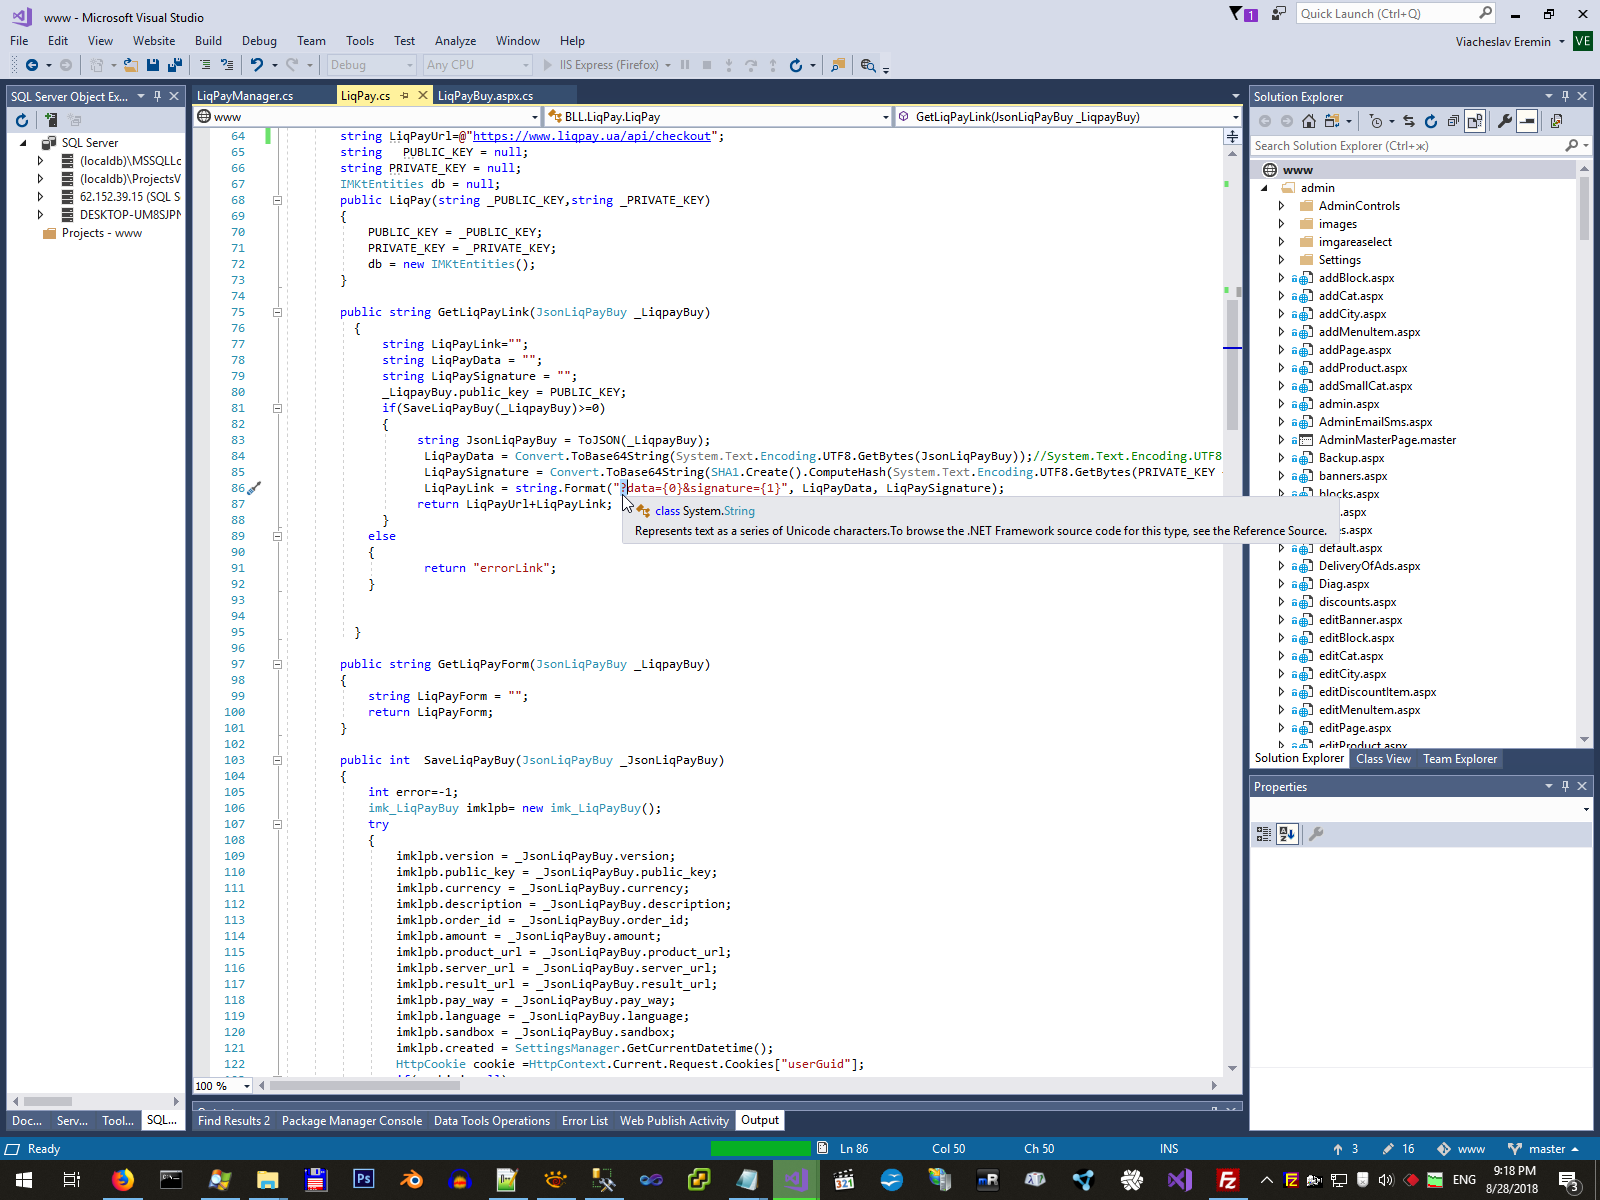Click Save All in the toolbar
The height and width of the screenshot is (1200, 1600).
tap(174, 65)
